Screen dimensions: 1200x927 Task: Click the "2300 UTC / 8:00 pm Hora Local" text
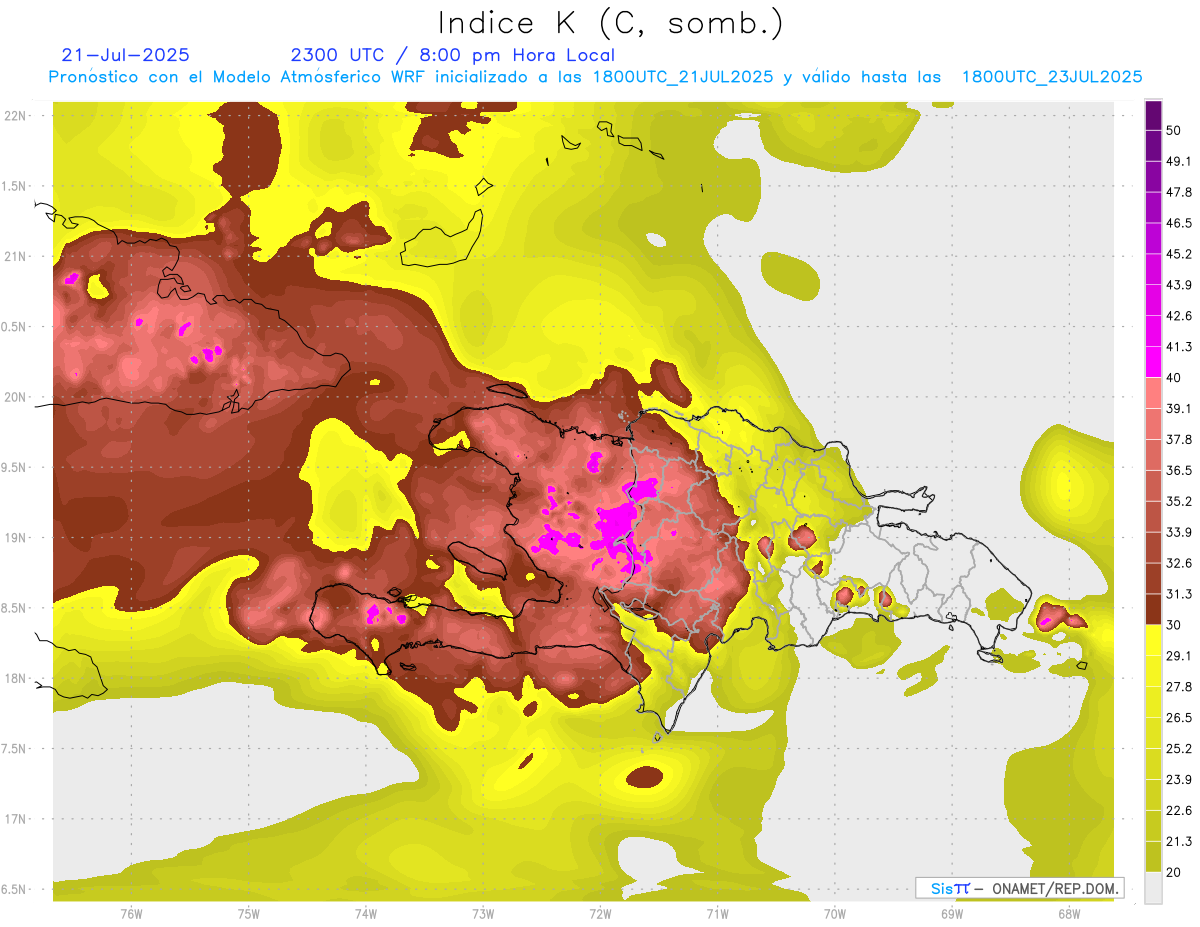[x=453, y=55]
